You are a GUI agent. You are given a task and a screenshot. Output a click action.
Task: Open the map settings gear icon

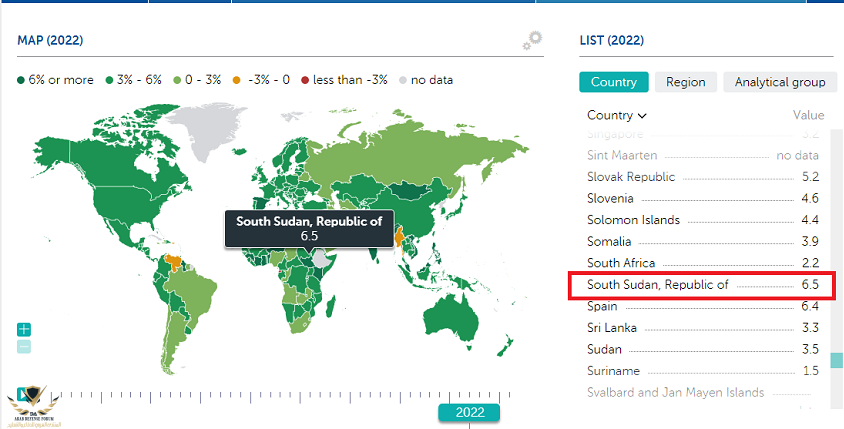[531, 41]
